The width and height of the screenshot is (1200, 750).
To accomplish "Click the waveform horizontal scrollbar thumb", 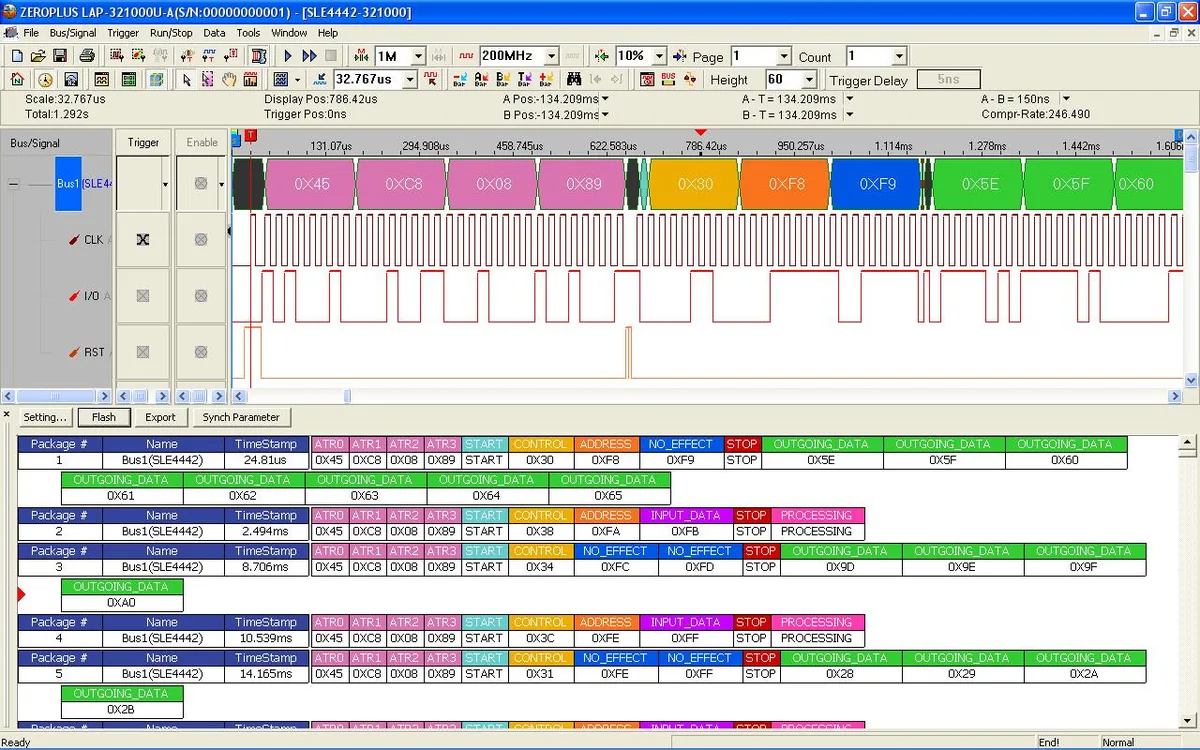I will coord(347,396).
